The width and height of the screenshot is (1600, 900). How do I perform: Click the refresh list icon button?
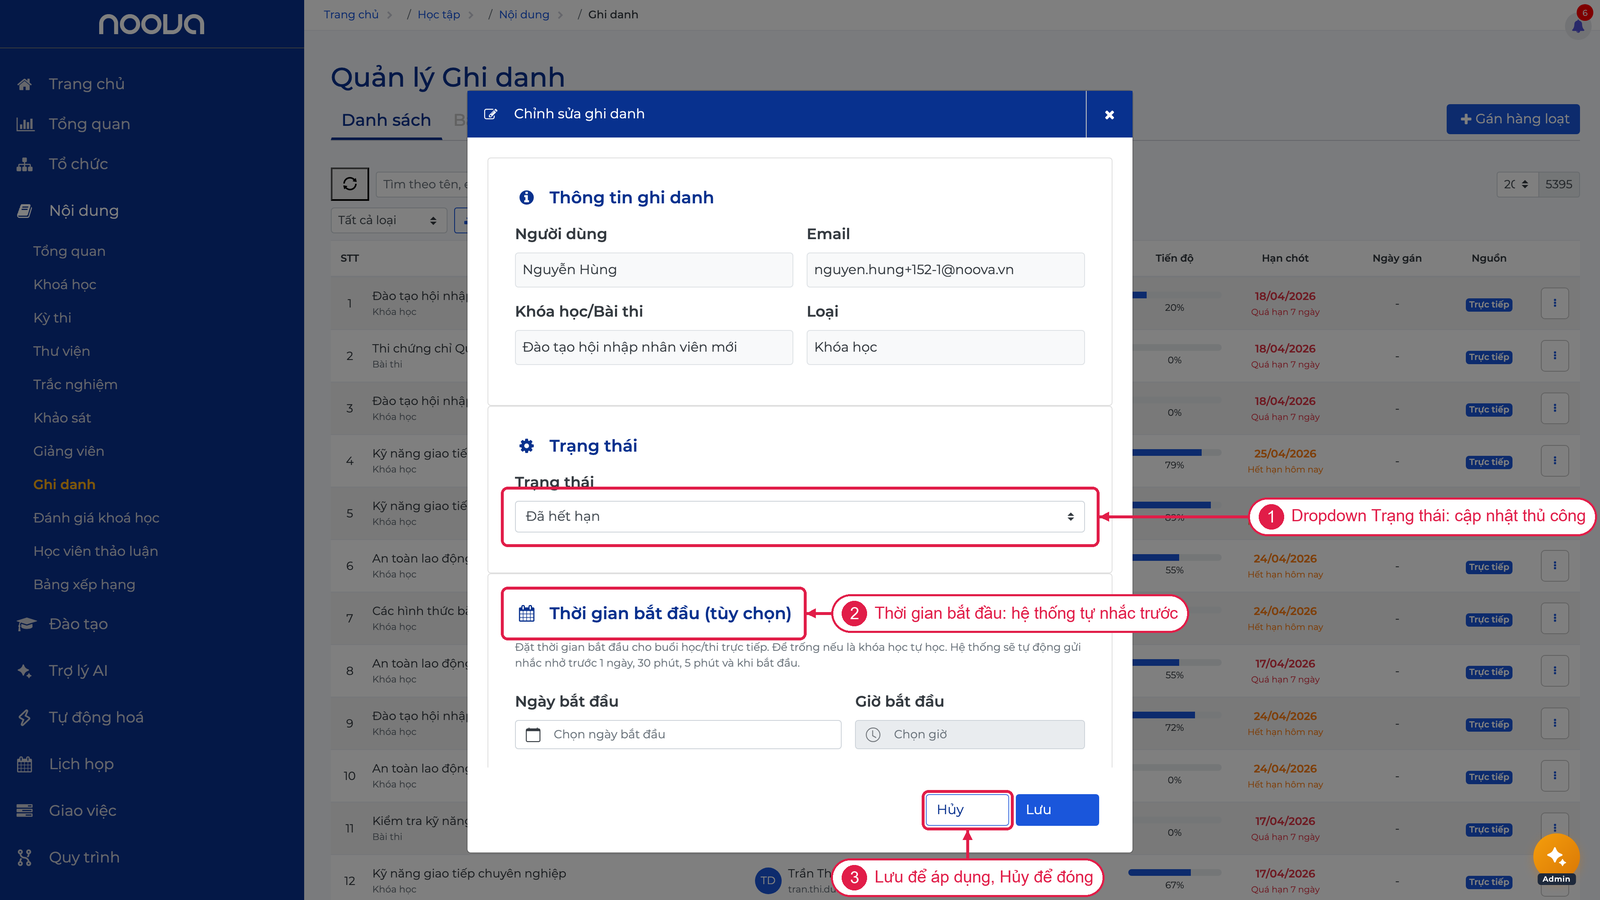pos(350,184)
